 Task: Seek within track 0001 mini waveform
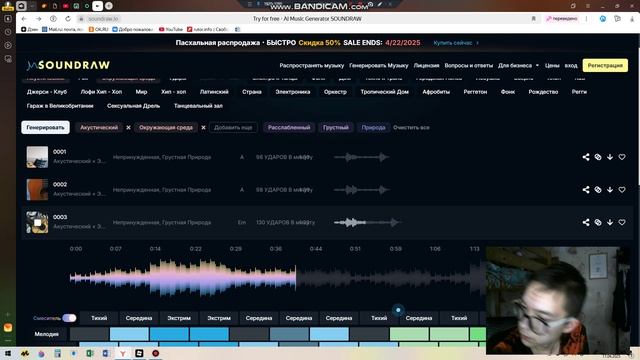pos(362,157)
